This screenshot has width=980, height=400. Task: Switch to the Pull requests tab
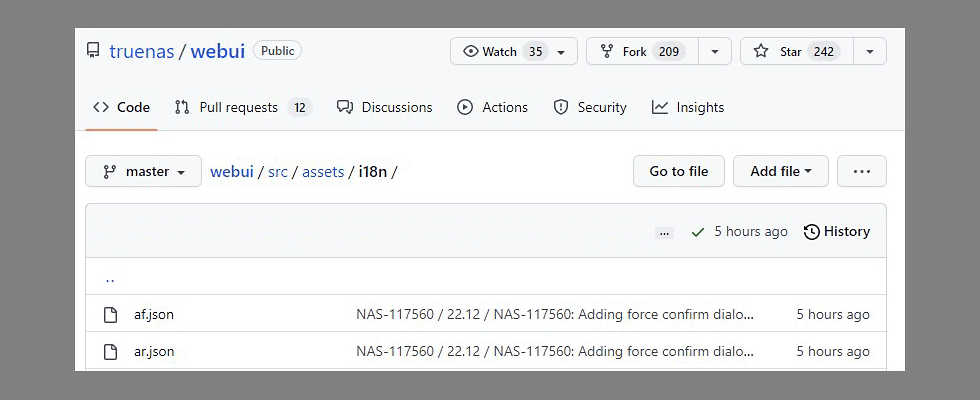[x=242, y=107]
